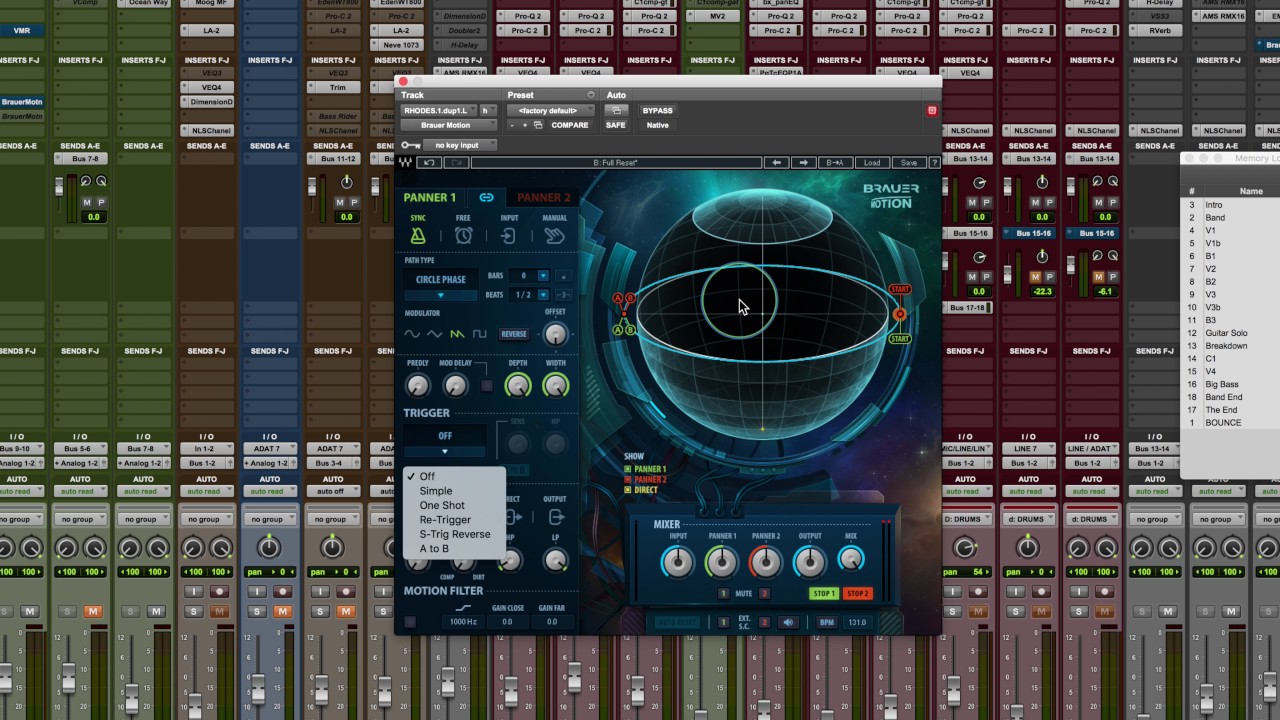Toggle Show Direct checkbox
The width and height of the screenshot is (1280, 720).
pyautogui.click(x=628, y=490)
